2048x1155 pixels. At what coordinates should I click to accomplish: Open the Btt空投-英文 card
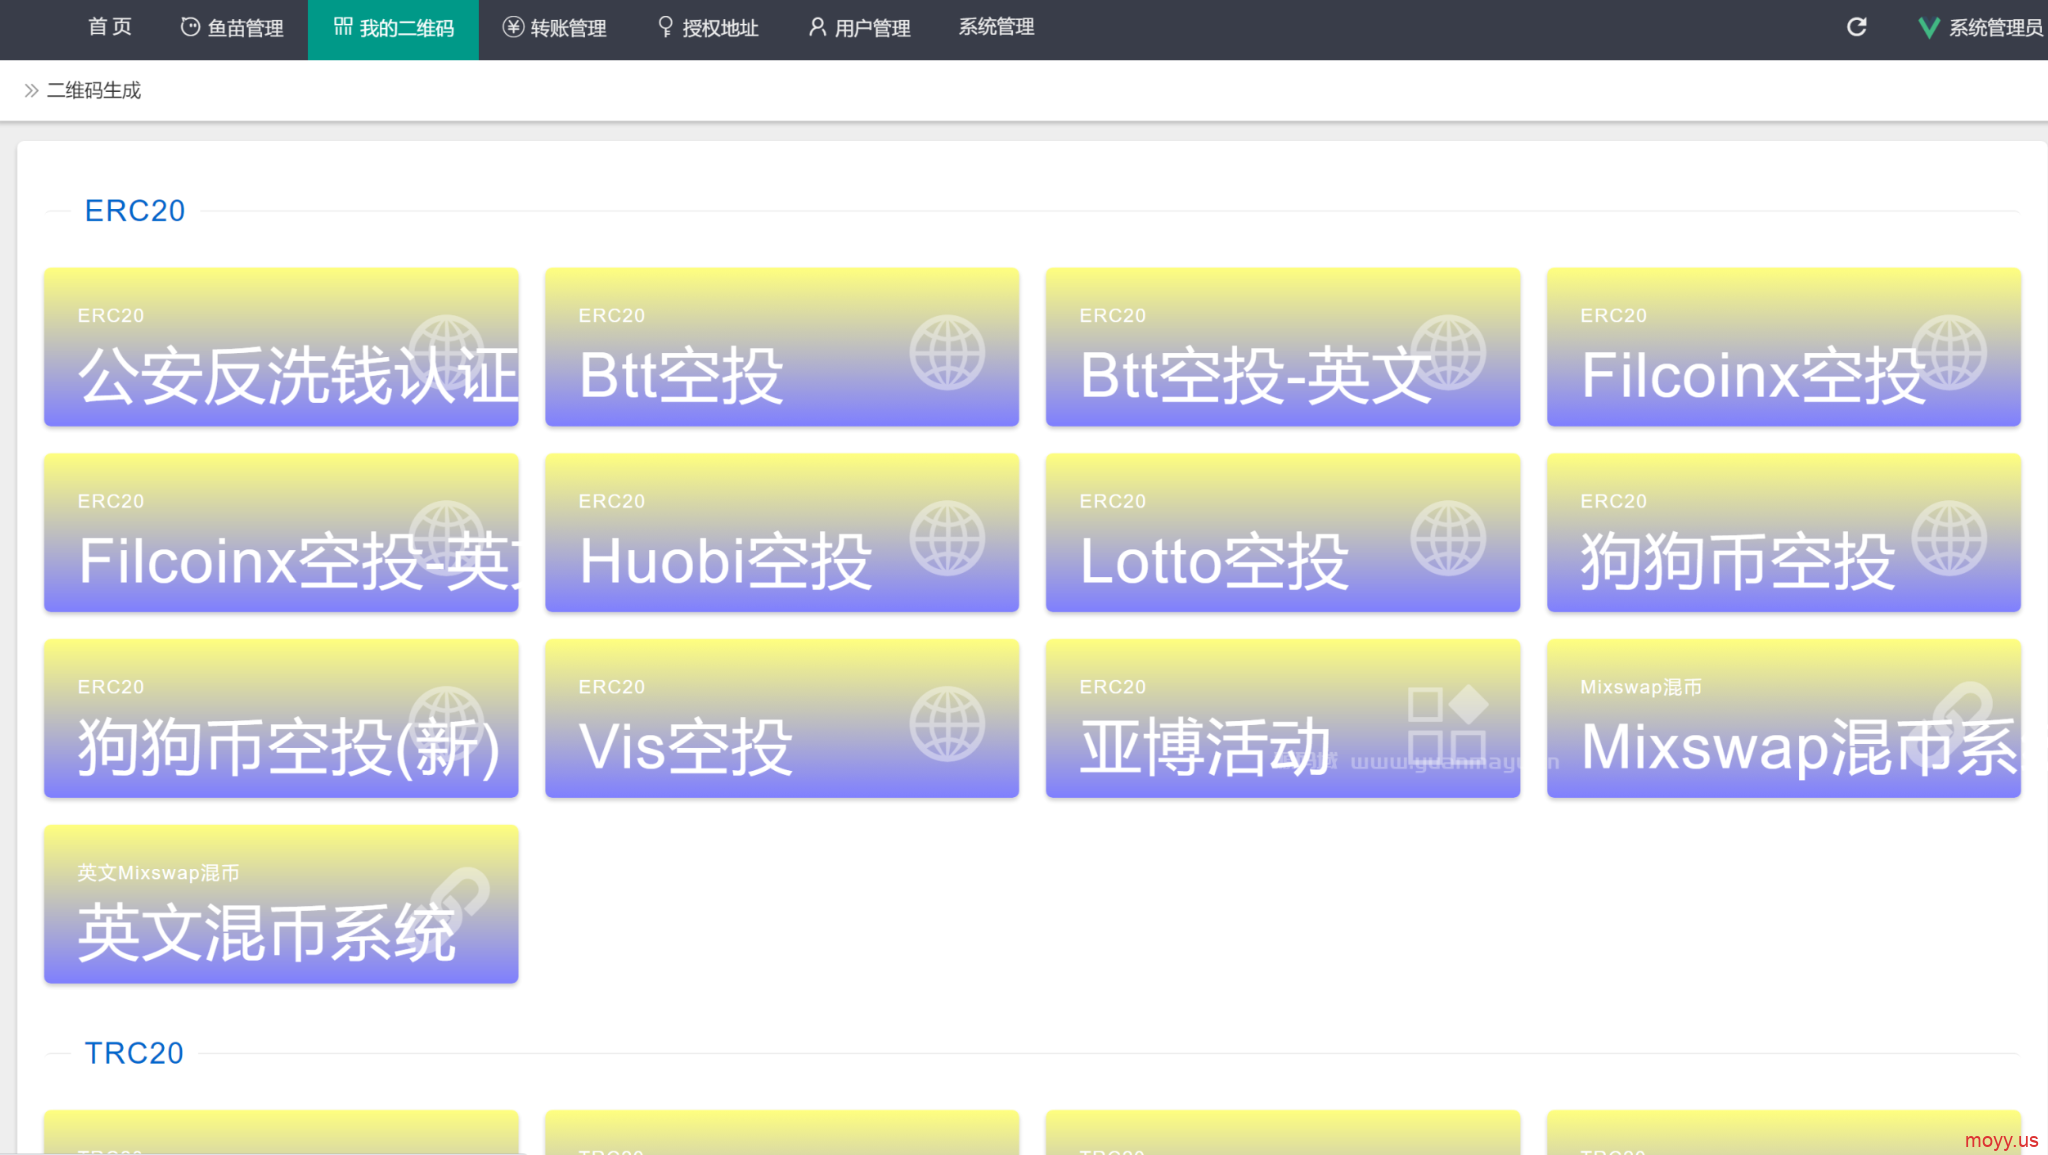[x=1283, y=347]
